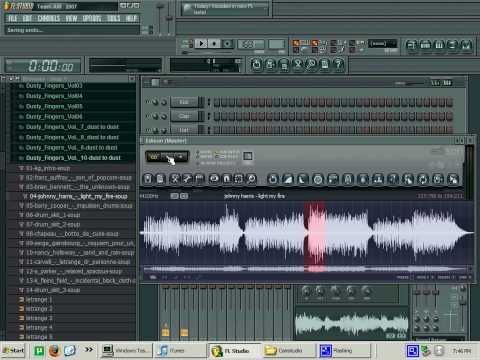Click the Hat channel button
Screen dimensions: 480x360
click(184, 130)
